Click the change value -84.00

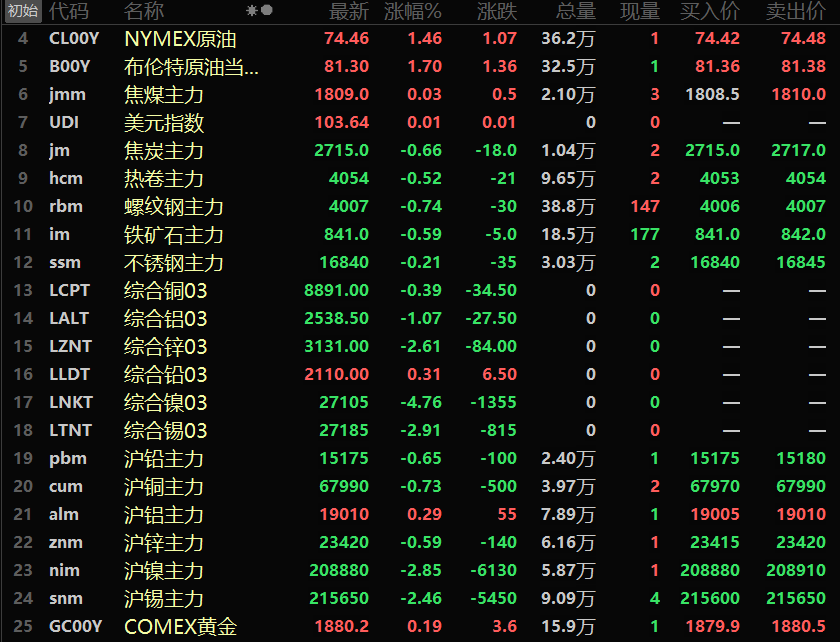[x=491, y=346]
